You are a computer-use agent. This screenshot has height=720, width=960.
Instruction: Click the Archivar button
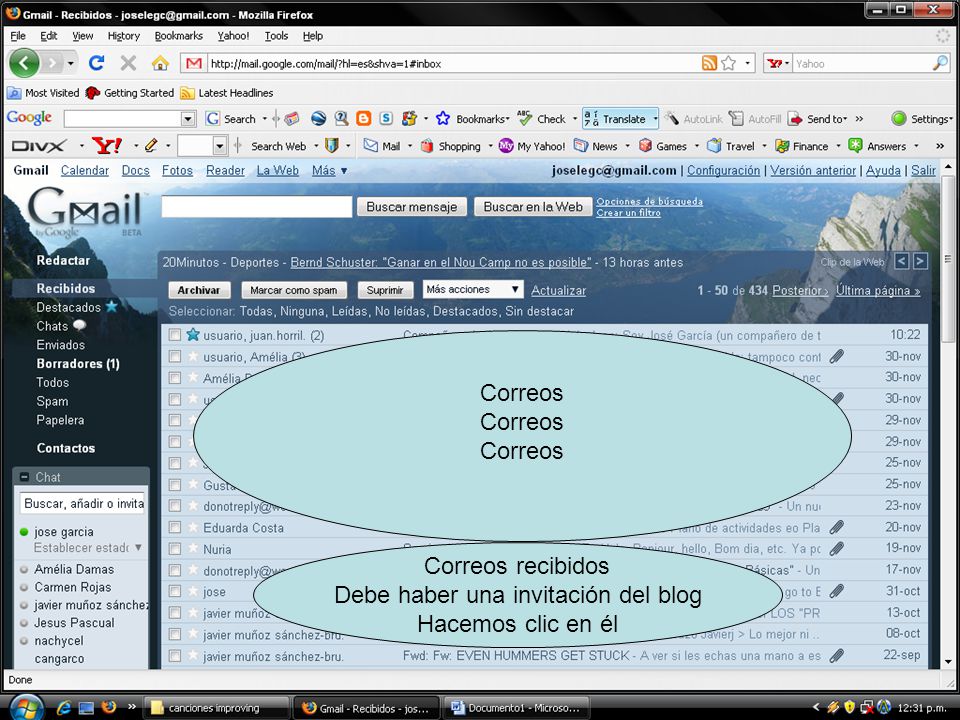[x=199, y=290]
